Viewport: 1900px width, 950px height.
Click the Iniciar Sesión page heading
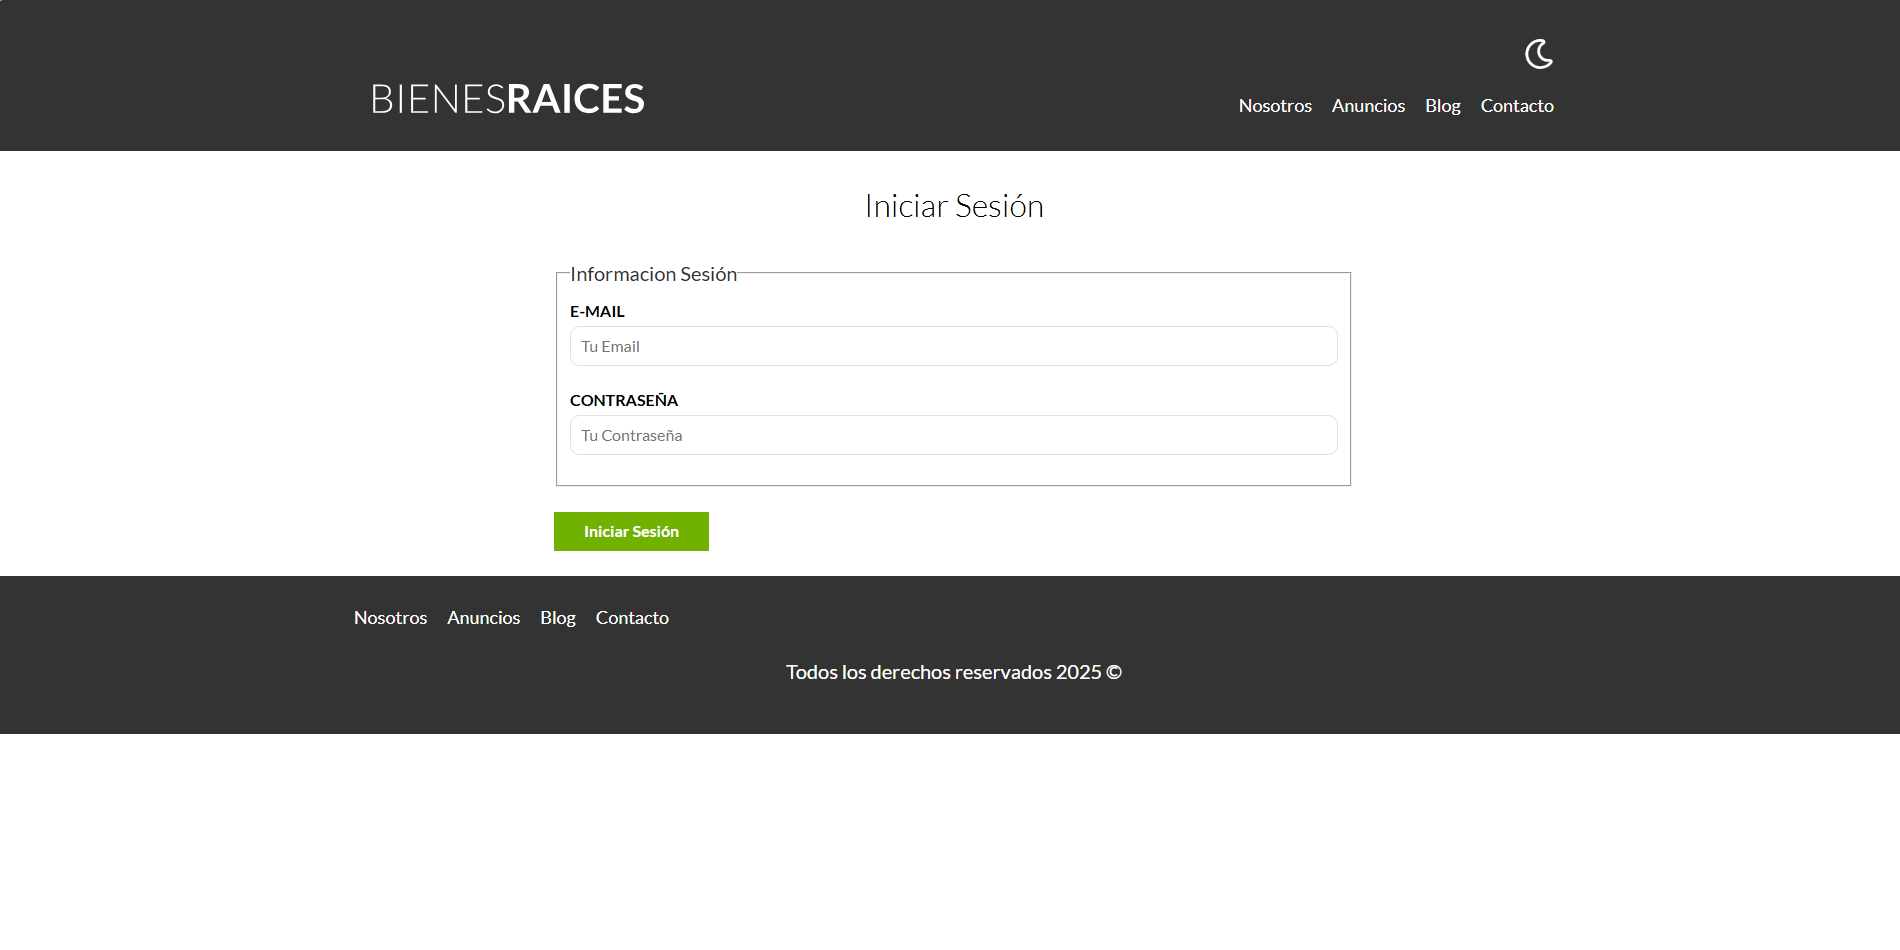[954, 206]
